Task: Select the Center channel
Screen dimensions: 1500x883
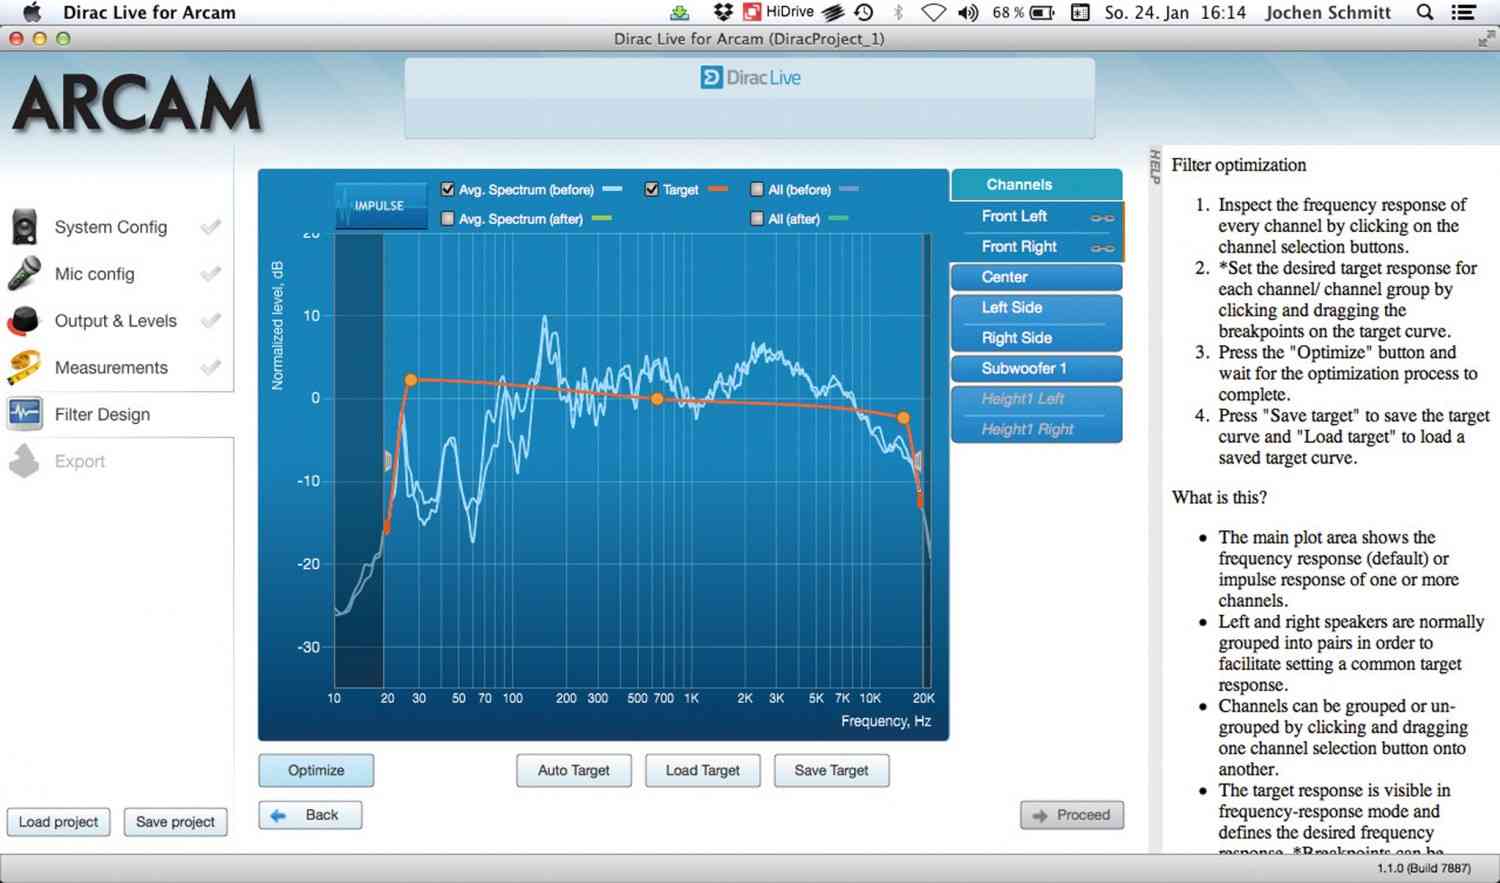Action: click(1036, 277)
